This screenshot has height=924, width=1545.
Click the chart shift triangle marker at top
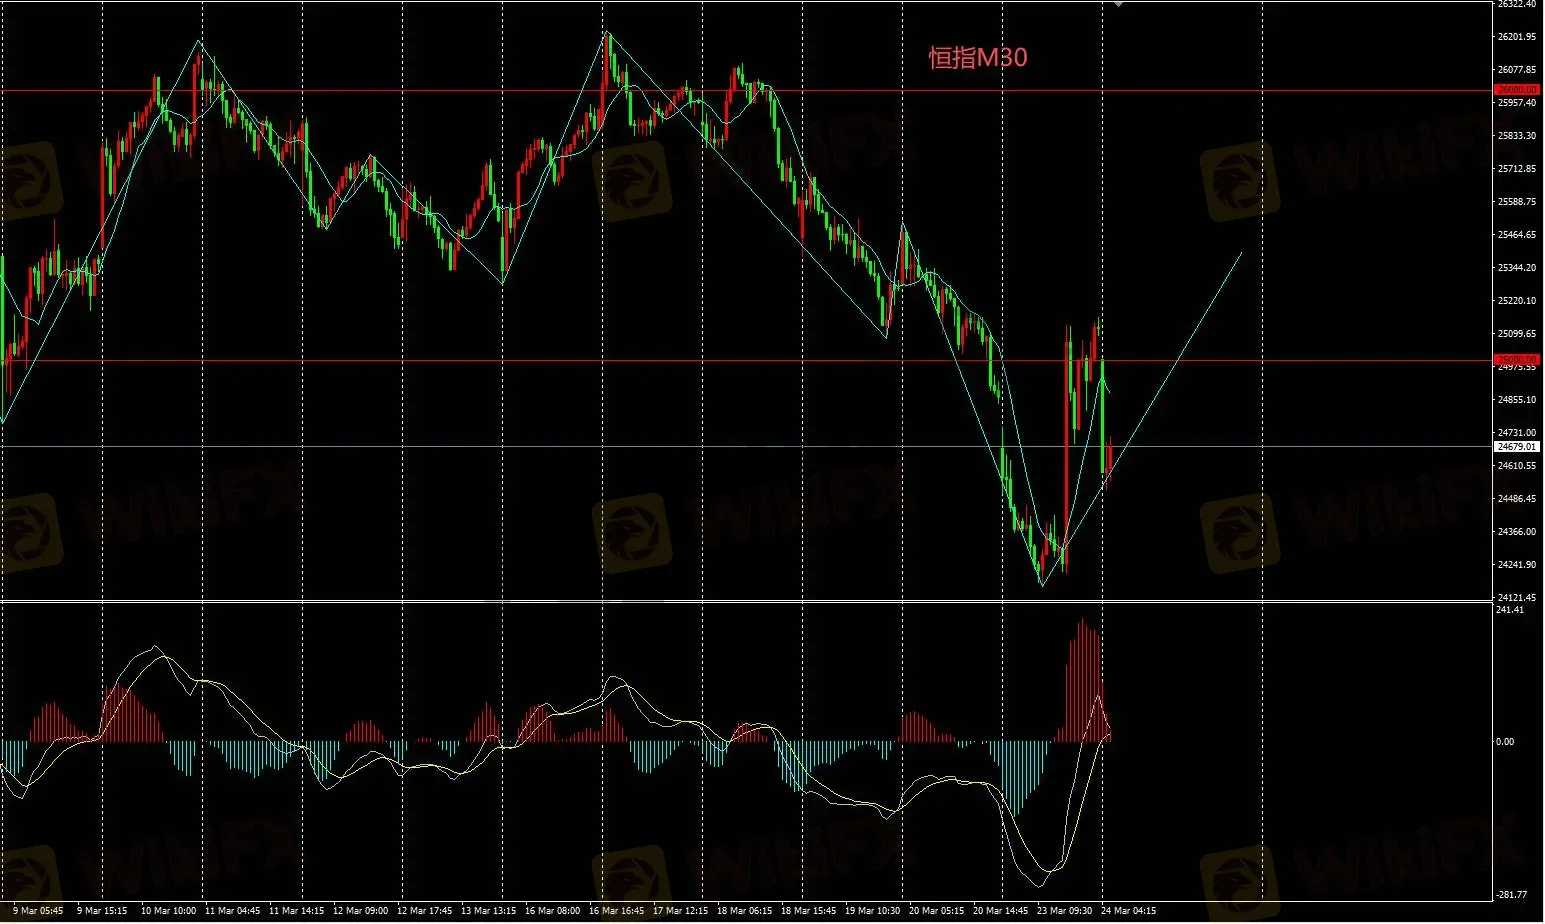[1118, 4]
